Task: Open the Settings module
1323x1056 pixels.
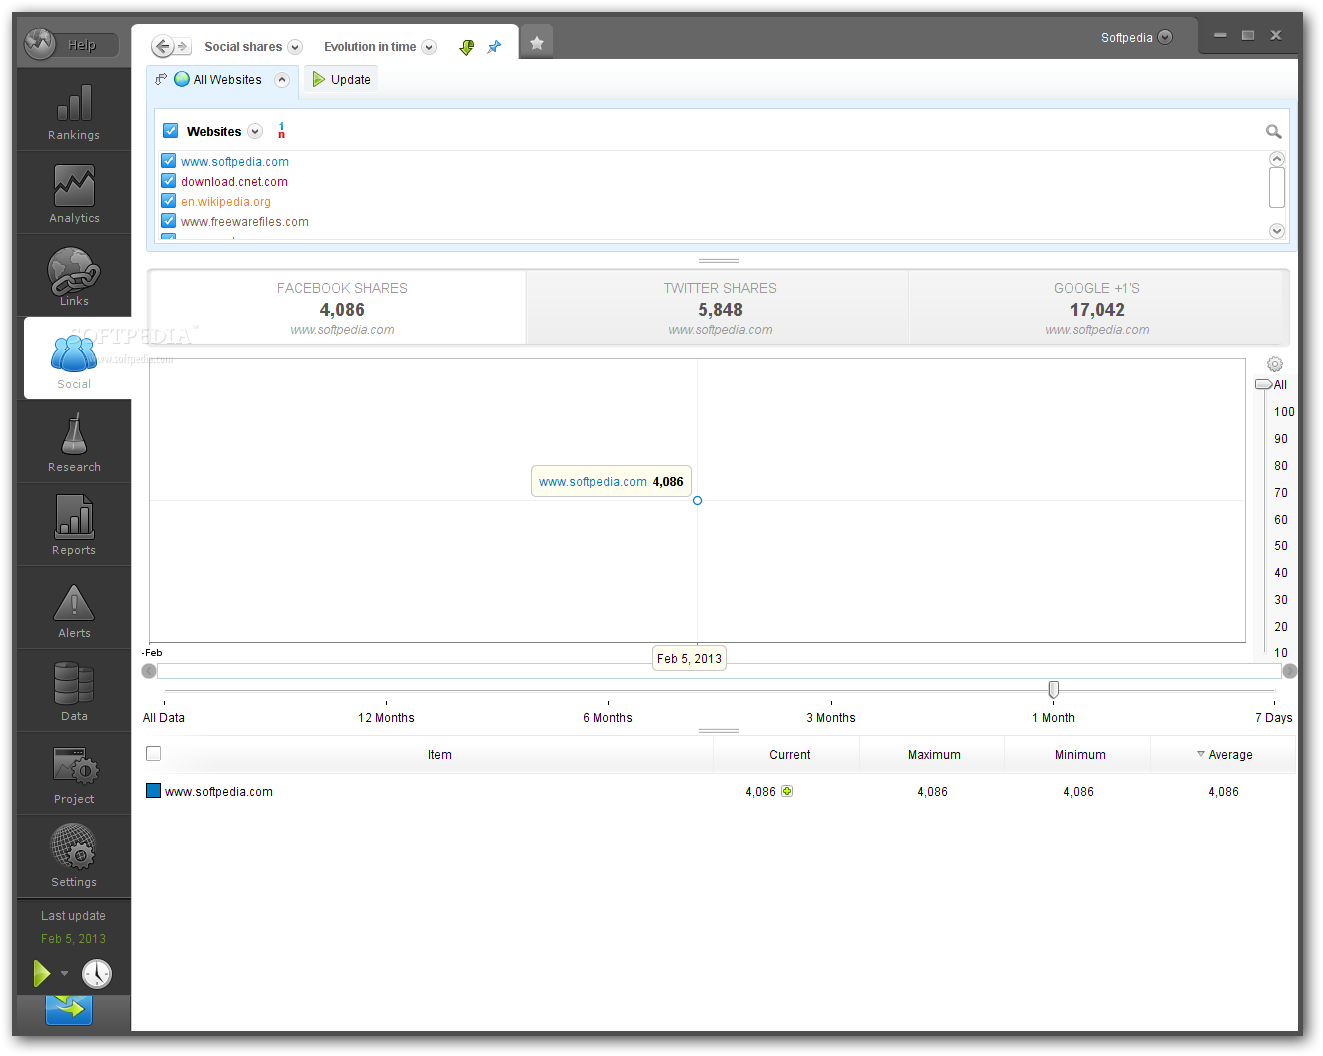Action: [74, 857]
